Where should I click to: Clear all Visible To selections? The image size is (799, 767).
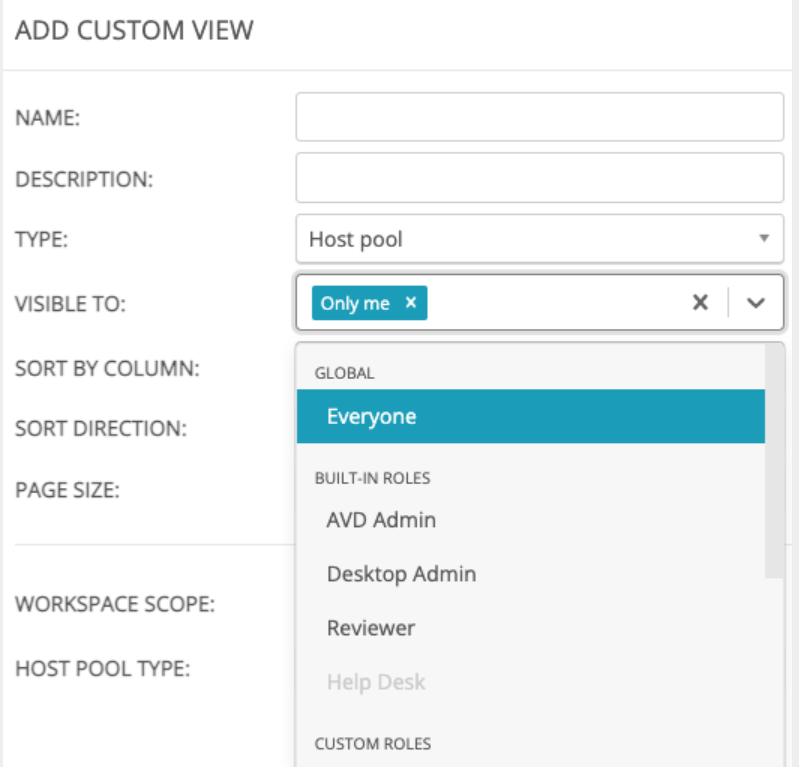[x=701, y=303]
